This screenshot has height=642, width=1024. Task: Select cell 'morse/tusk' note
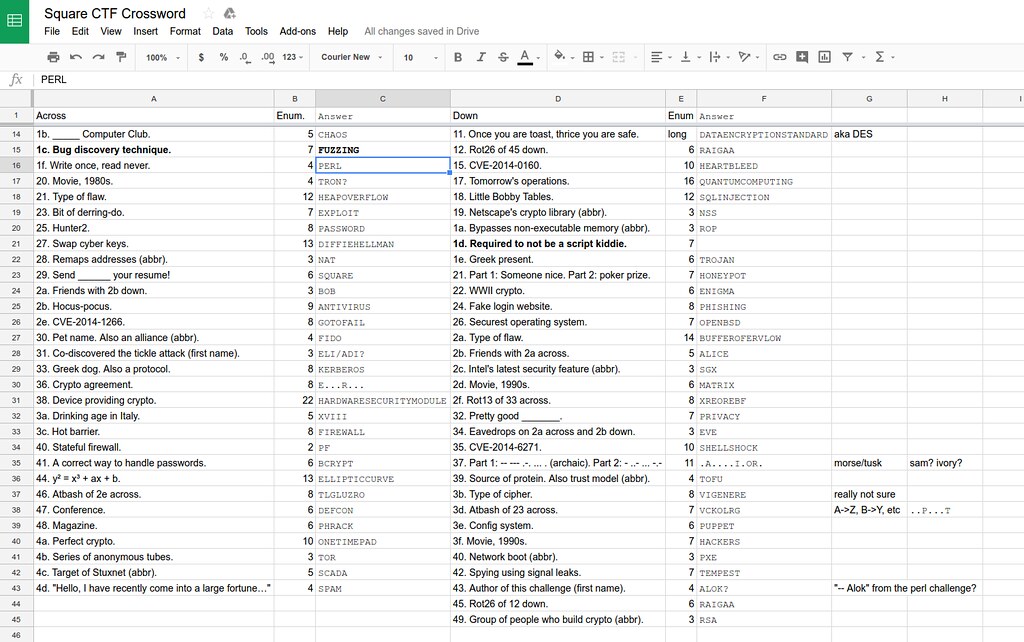coord(869,463)
